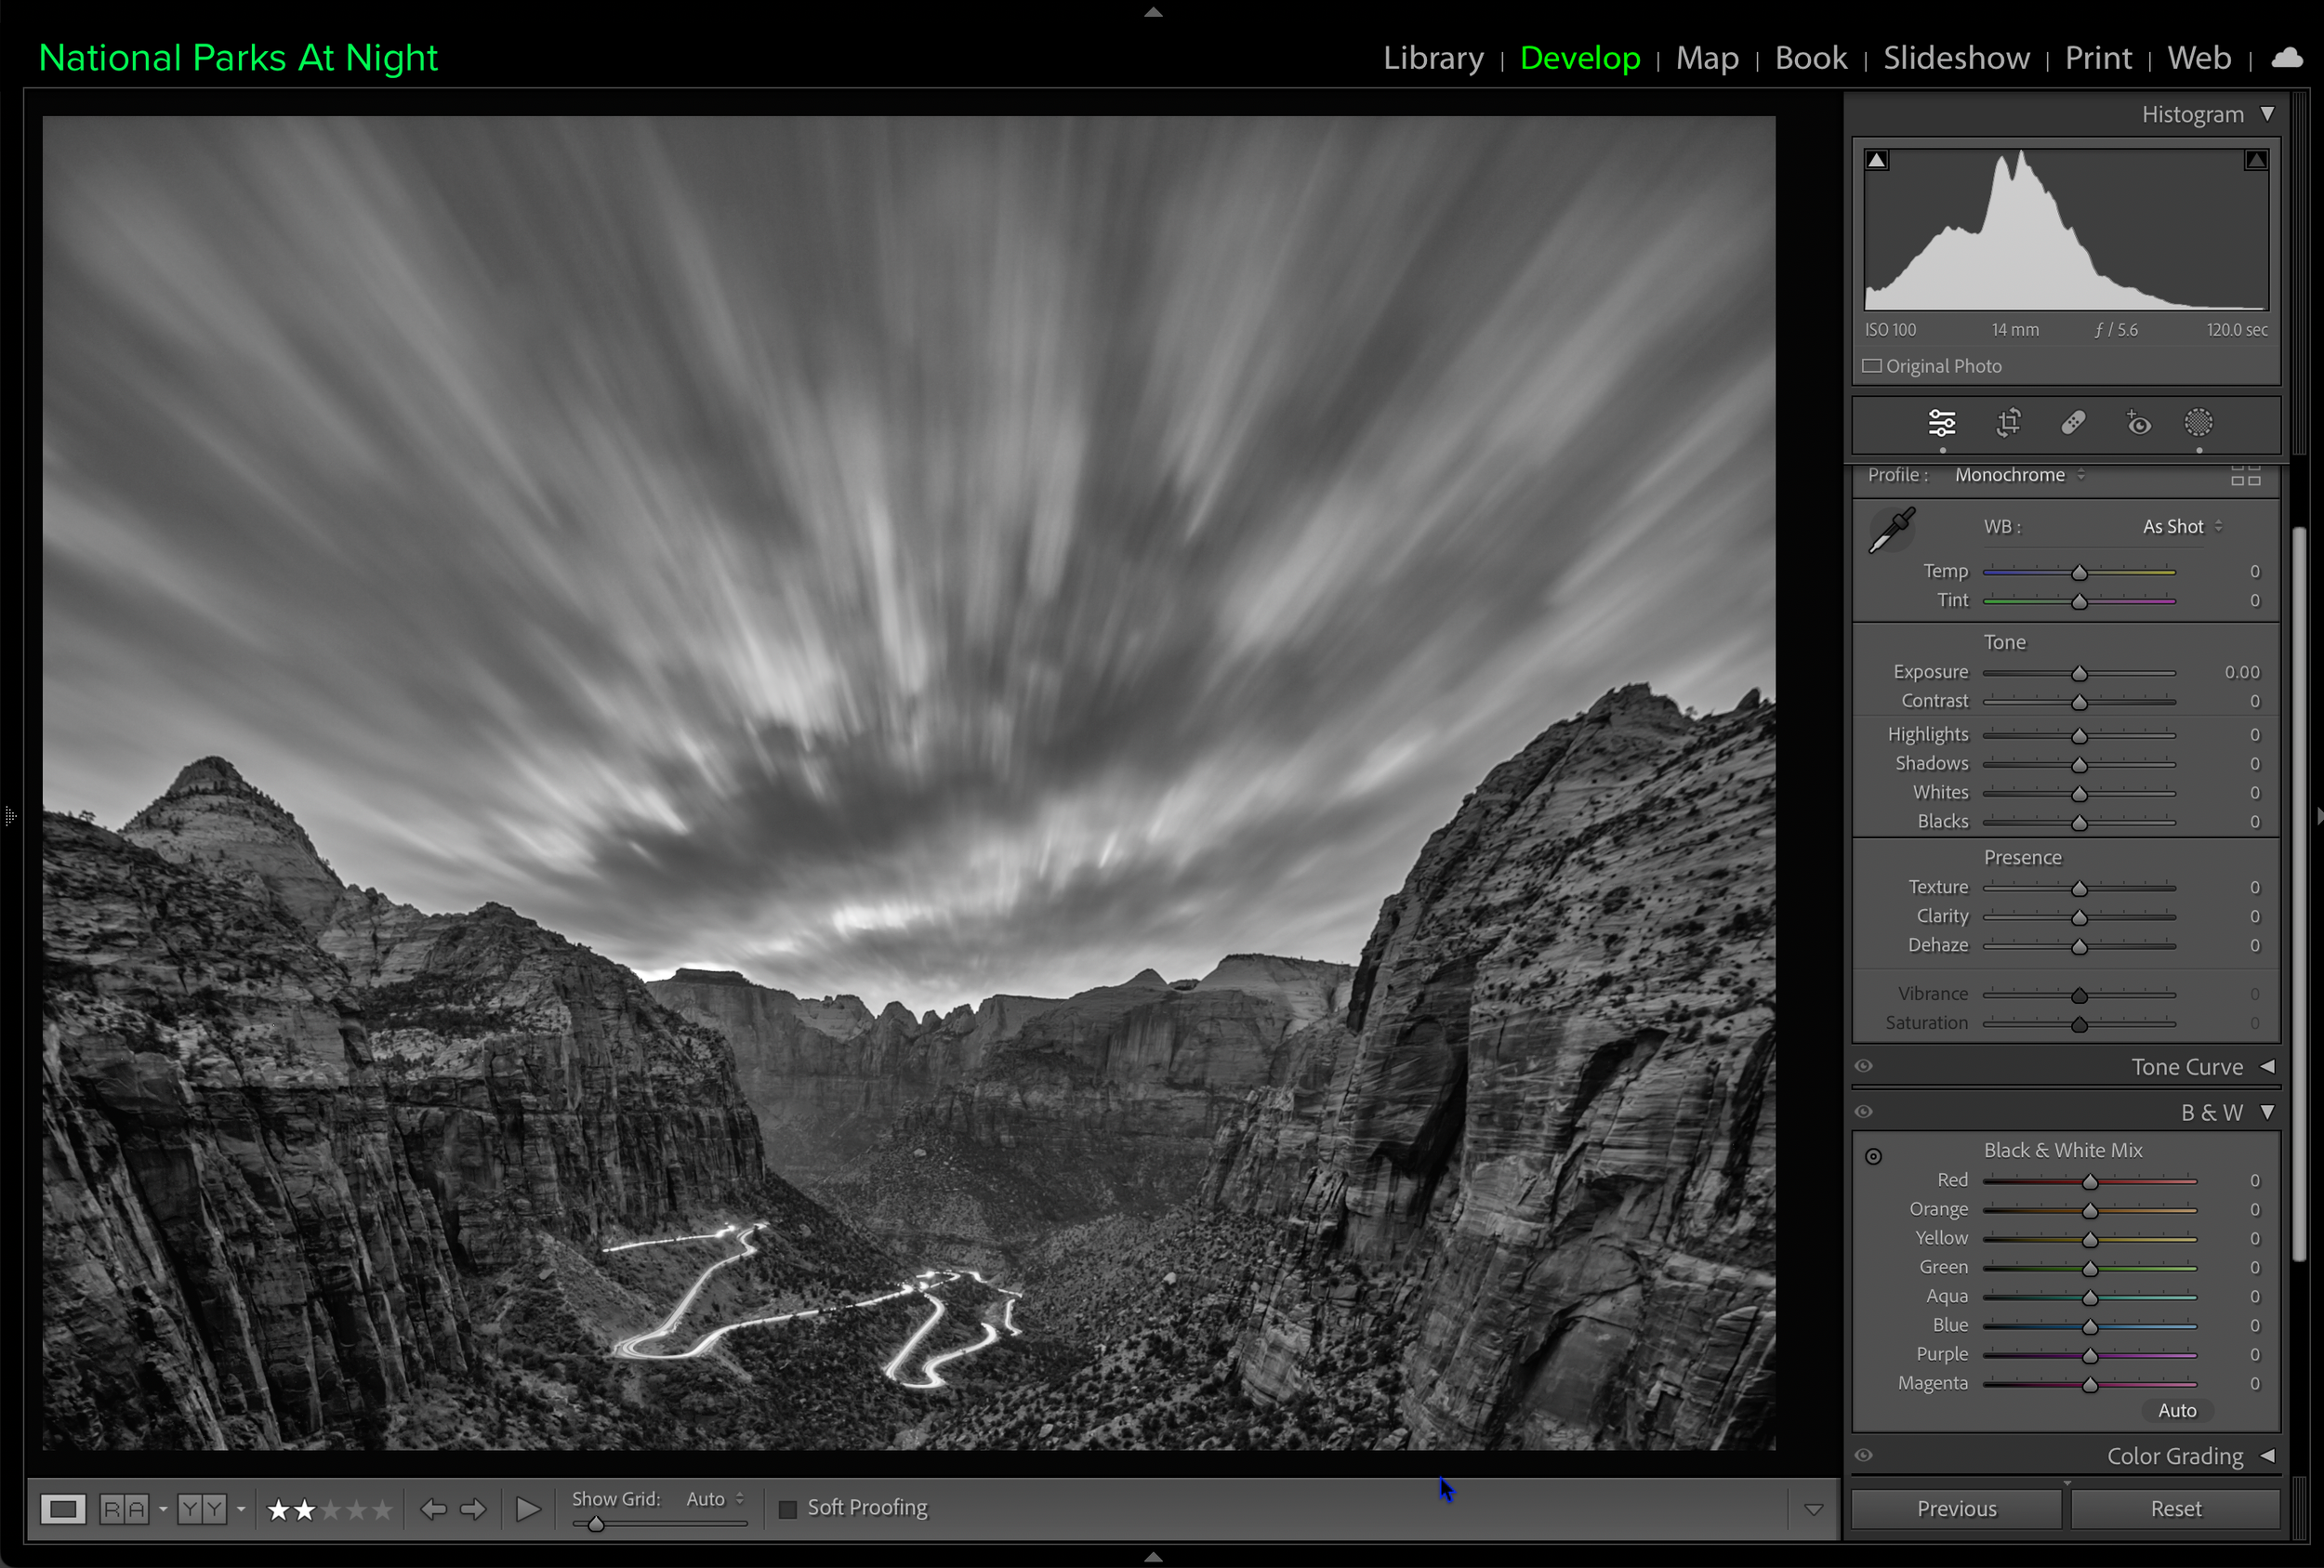The width and height of the screenshot is (2324, 1568).
Task: Toggle the B & W panel eye switch
Action: (1863, 1112)
